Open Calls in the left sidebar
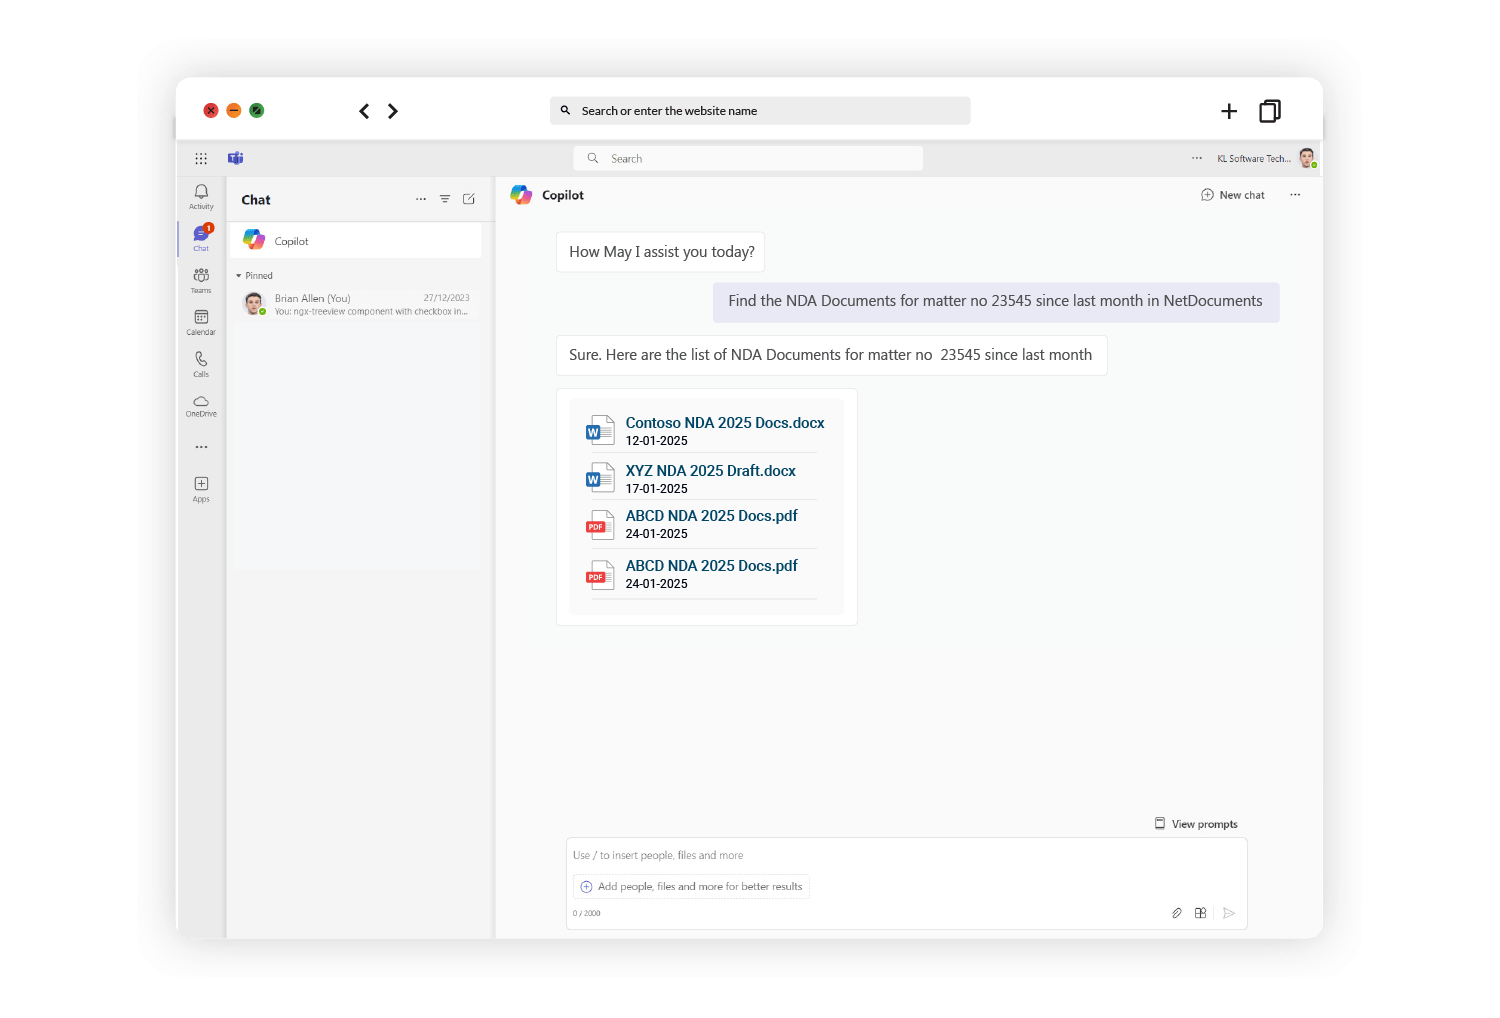 pos(201,364)
